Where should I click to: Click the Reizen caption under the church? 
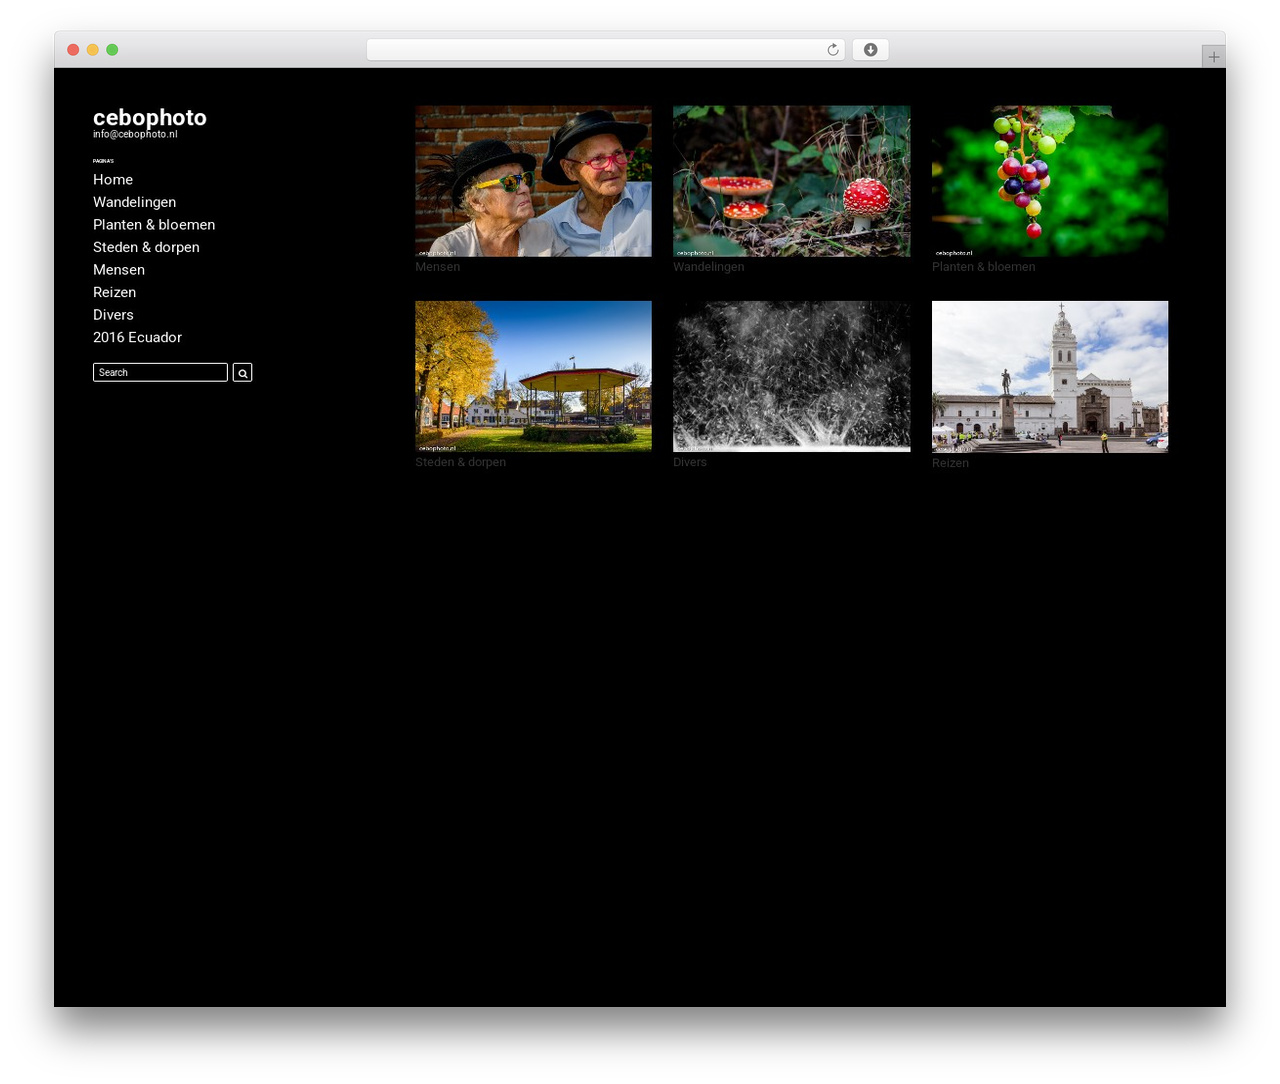(x=950, y=463)
